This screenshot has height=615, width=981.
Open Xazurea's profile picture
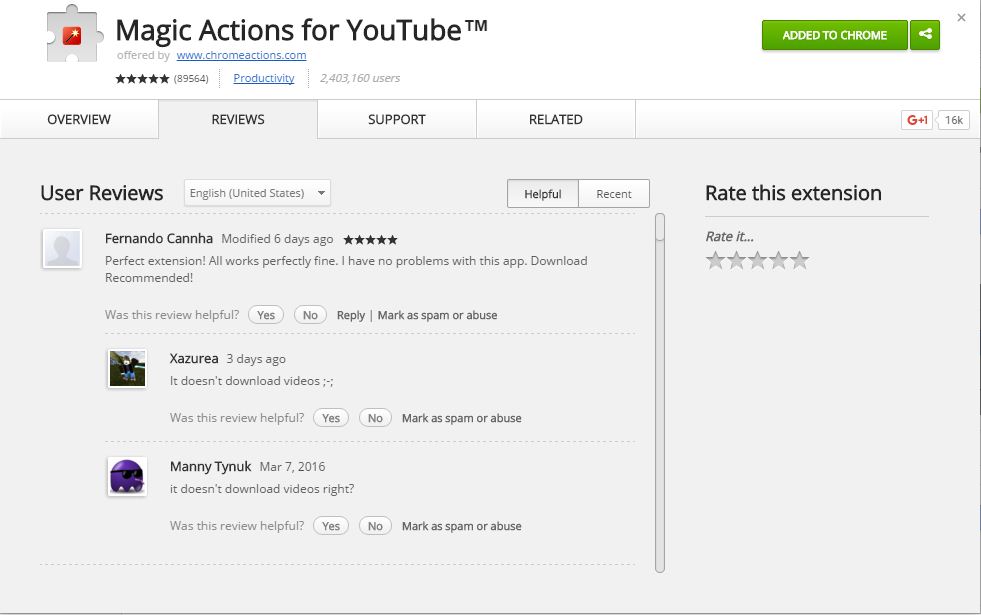[x=127, y=368]
